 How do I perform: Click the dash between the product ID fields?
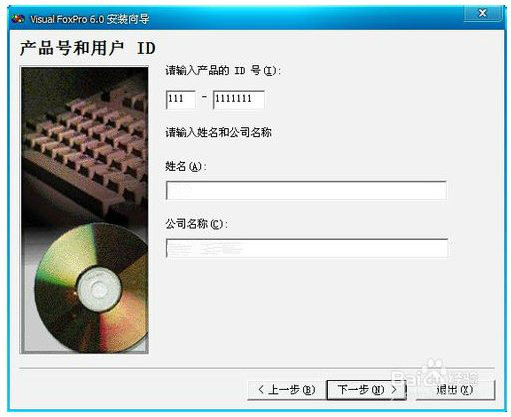[204, 97]
